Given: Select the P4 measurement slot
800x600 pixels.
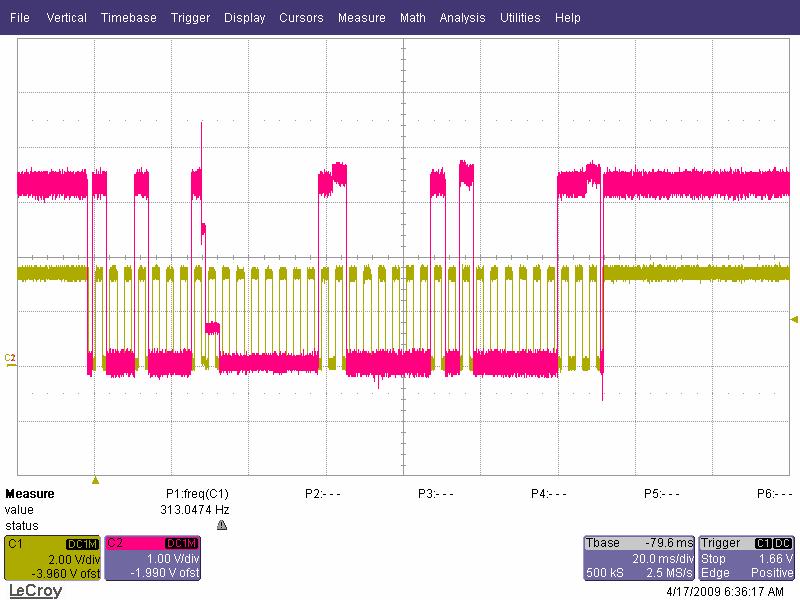Looking at the screenshot, I should point(549,494).
